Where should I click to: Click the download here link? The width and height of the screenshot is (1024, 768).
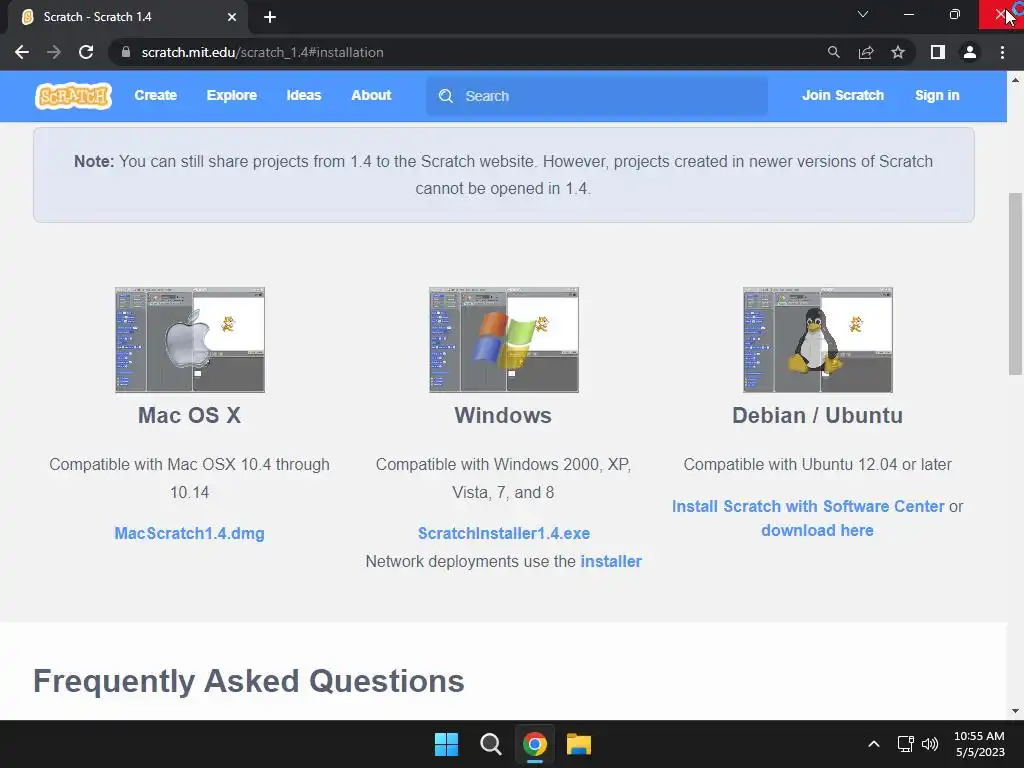[818, 530]
